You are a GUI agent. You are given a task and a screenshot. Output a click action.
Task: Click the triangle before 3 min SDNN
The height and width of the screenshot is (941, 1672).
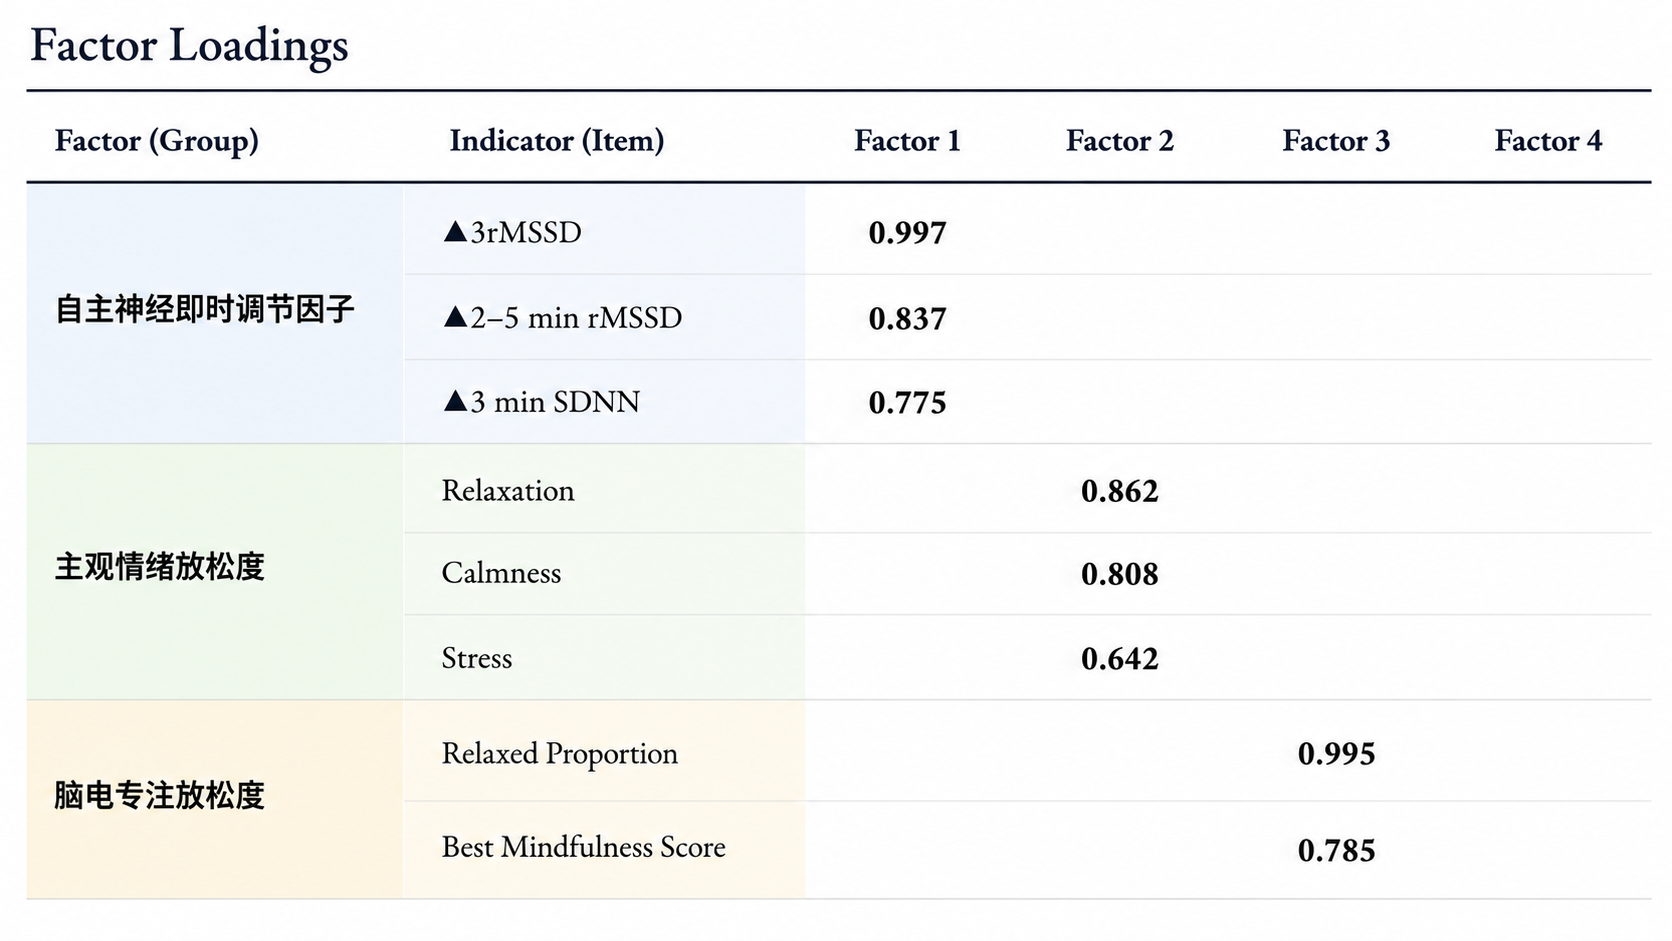pyautogui.click(x=455, y=401)
